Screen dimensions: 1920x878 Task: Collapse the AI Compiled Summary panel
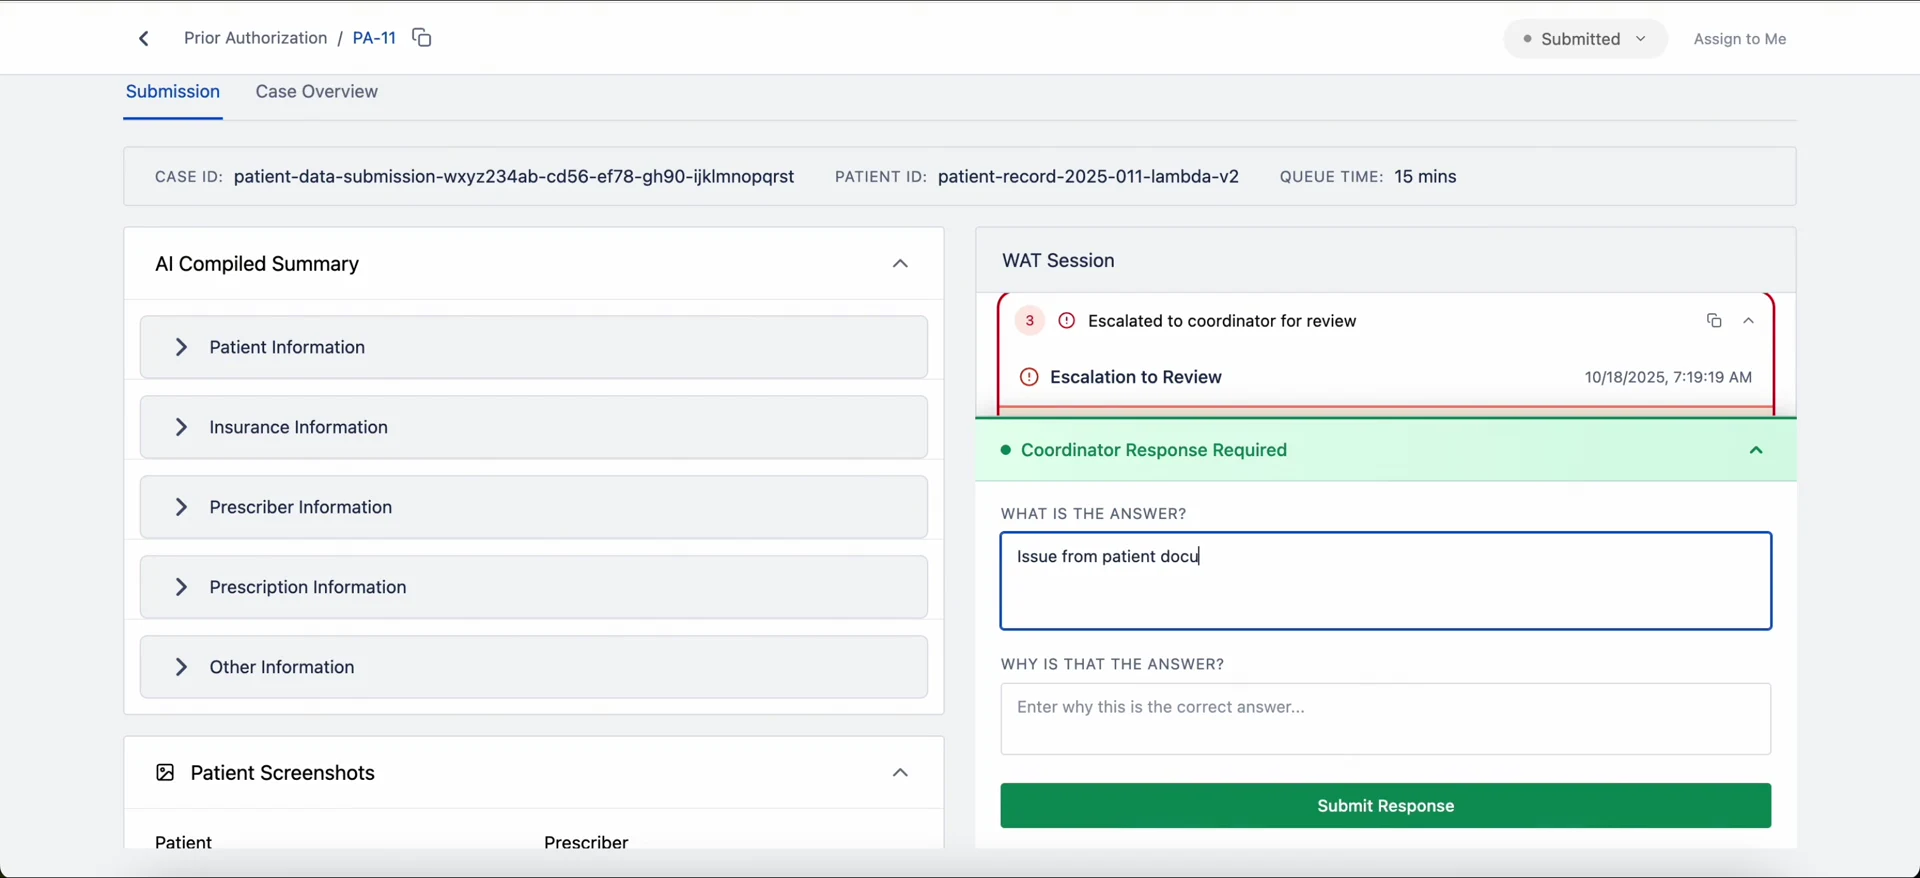tap(900, 264)
